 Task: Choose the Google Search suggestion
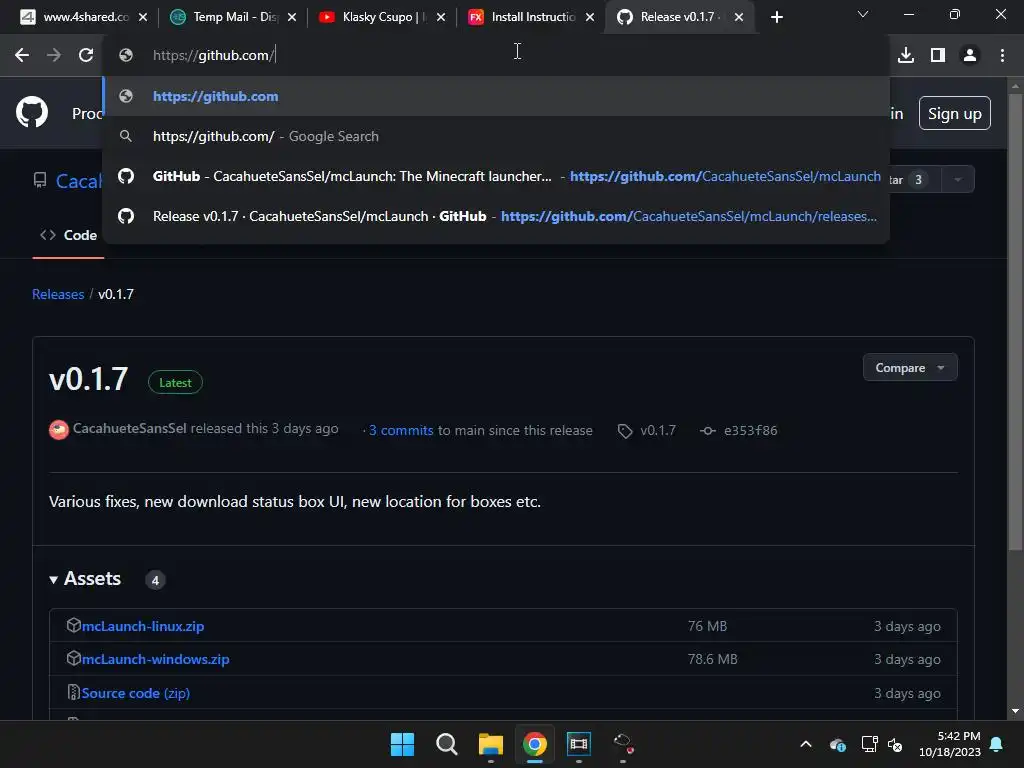(x=496, y=136)
